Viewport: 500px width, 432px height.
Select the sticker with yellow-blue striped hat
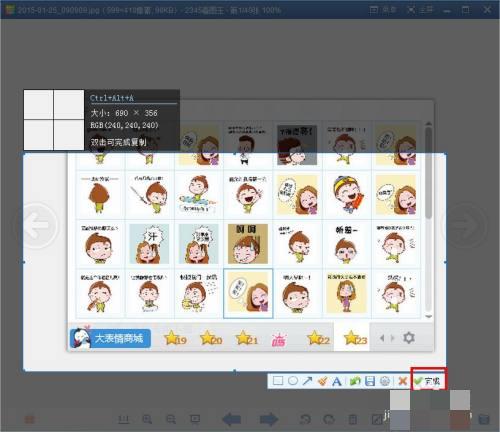[347, 194]
